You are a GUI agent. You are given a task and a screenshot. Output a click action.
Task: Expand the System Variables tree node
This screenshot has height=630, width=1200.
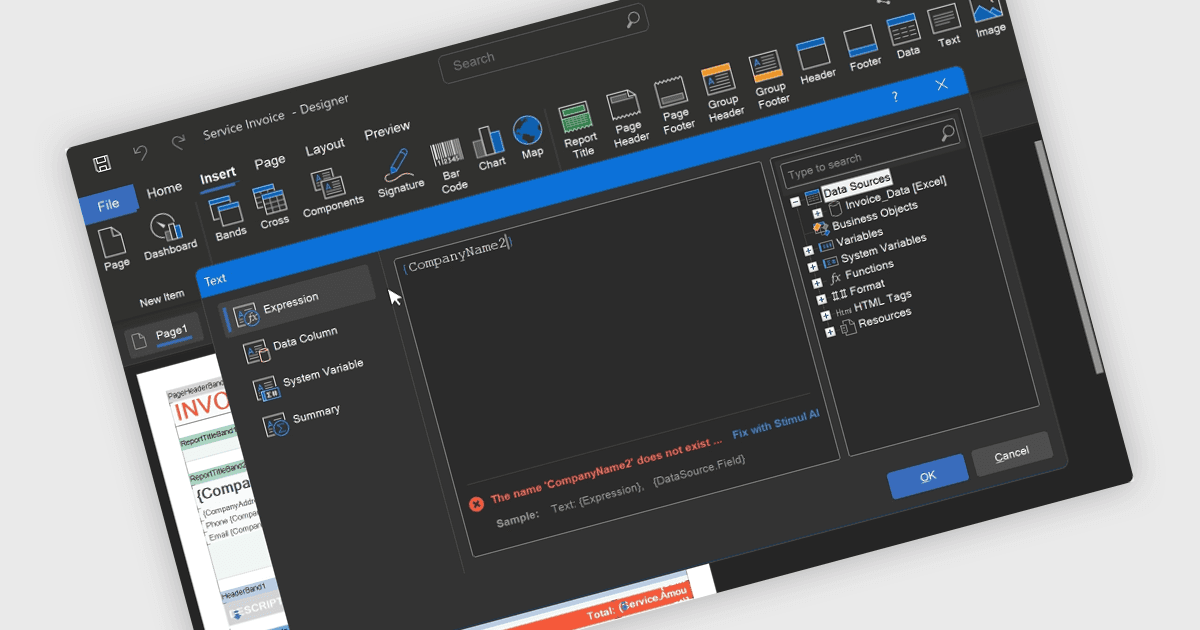813,266
